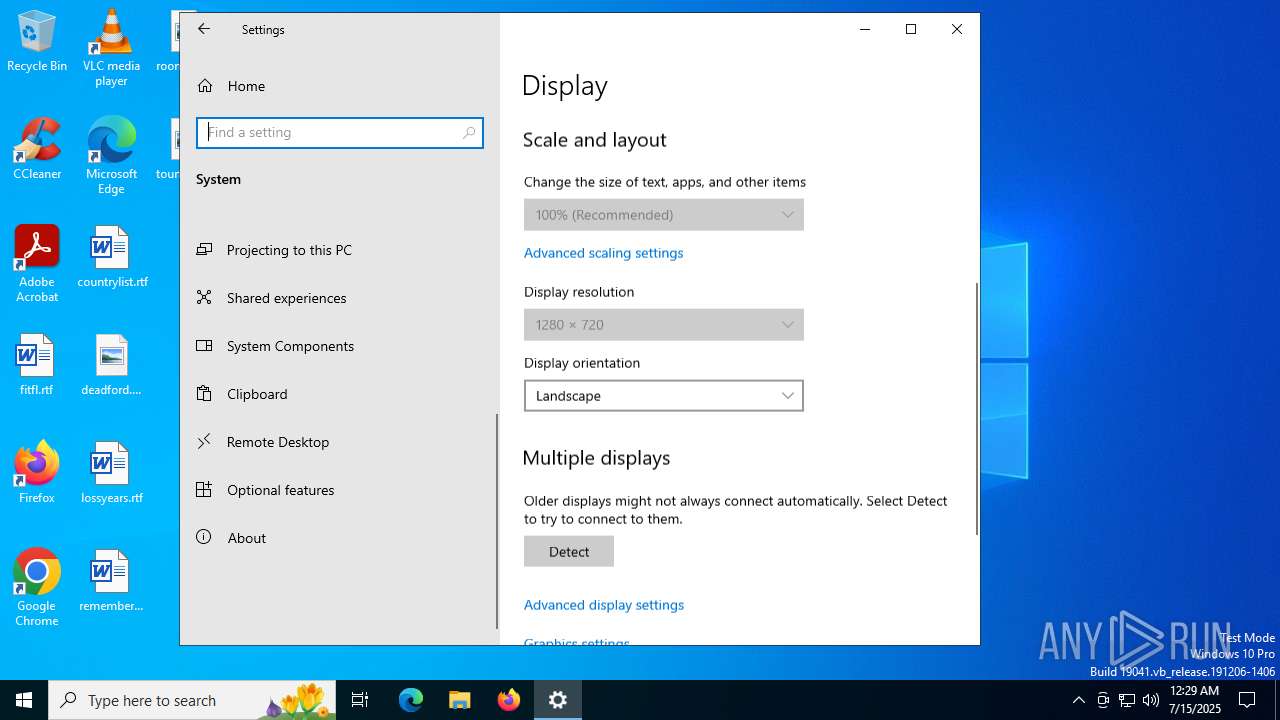1280x720 pixels.
Task: Click the Remote Desktop sidebar icon
Action: (x=204, y=441)
